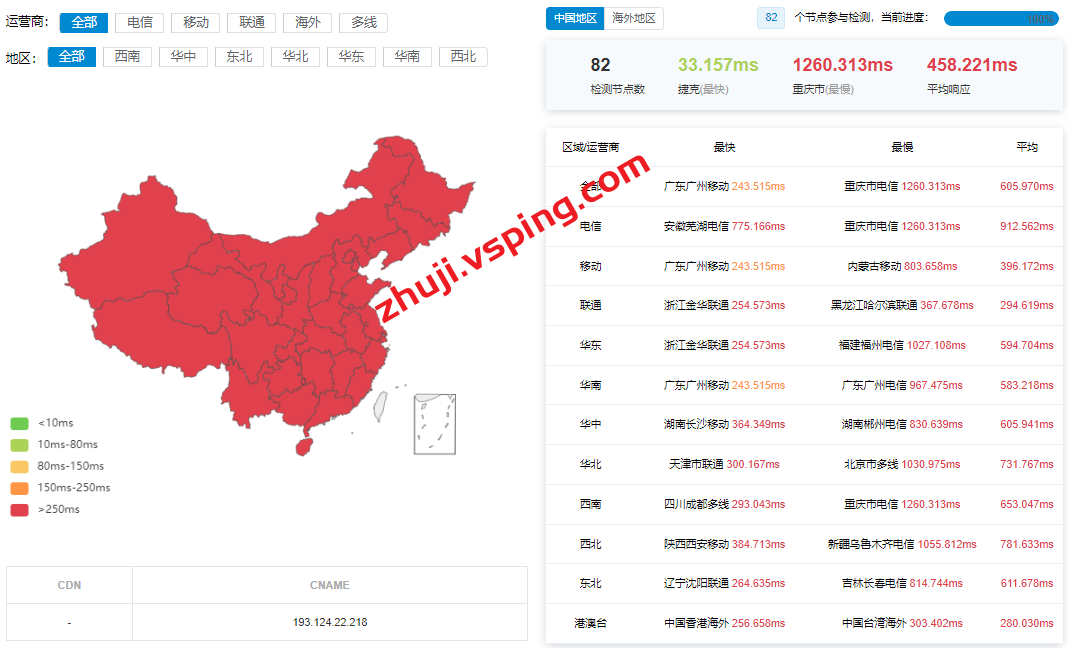The width and height of the screenshot is (1069, 648).
Task: Select the 西南 region filter
Action: point(127,57)
